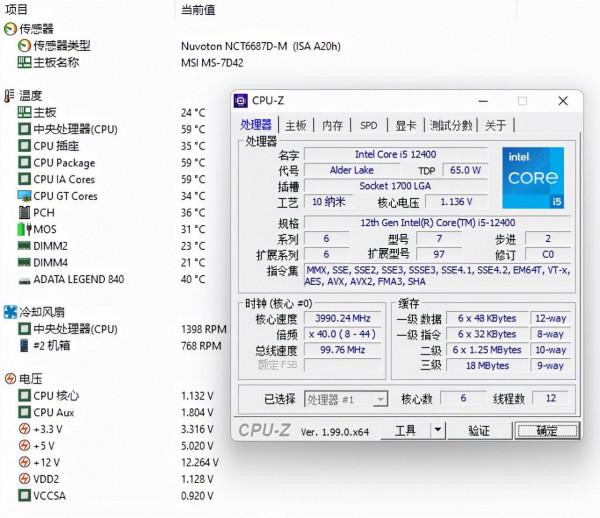Click the Alder Lake 代号 field

click(352, 170)
